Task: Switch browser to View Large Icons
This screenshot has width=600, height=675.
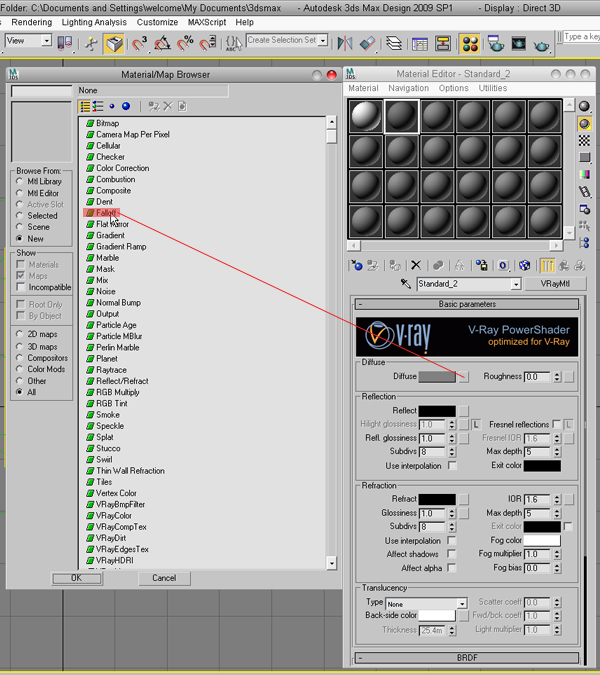Action: pyautogui.click(x=126, y=106)
